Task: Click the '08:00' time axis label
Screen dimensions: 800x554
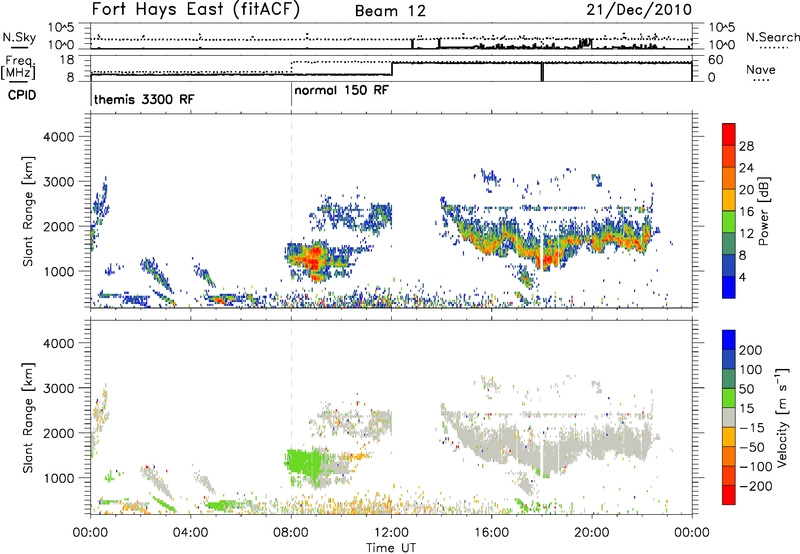Action: click(x=291, y=533)
